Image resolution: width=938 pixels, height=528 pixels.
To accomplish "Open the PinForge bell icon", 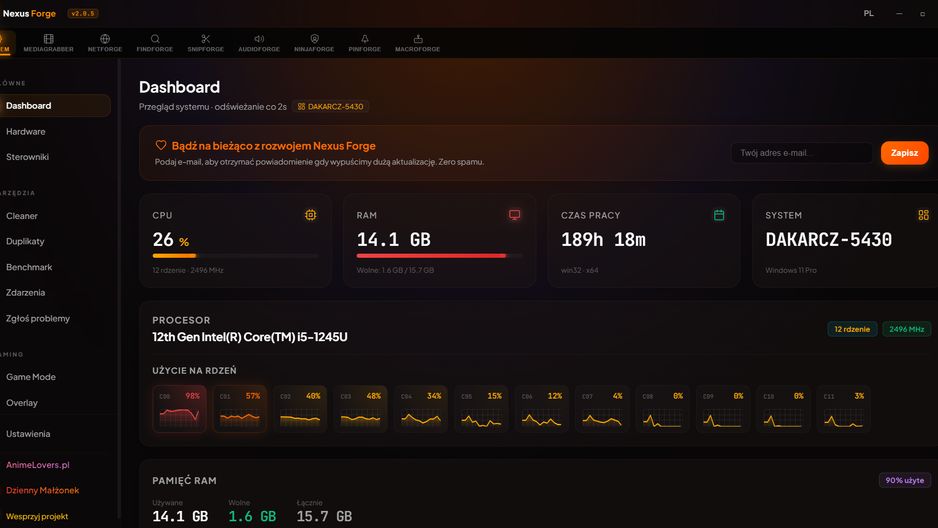I will coord(365,39).
